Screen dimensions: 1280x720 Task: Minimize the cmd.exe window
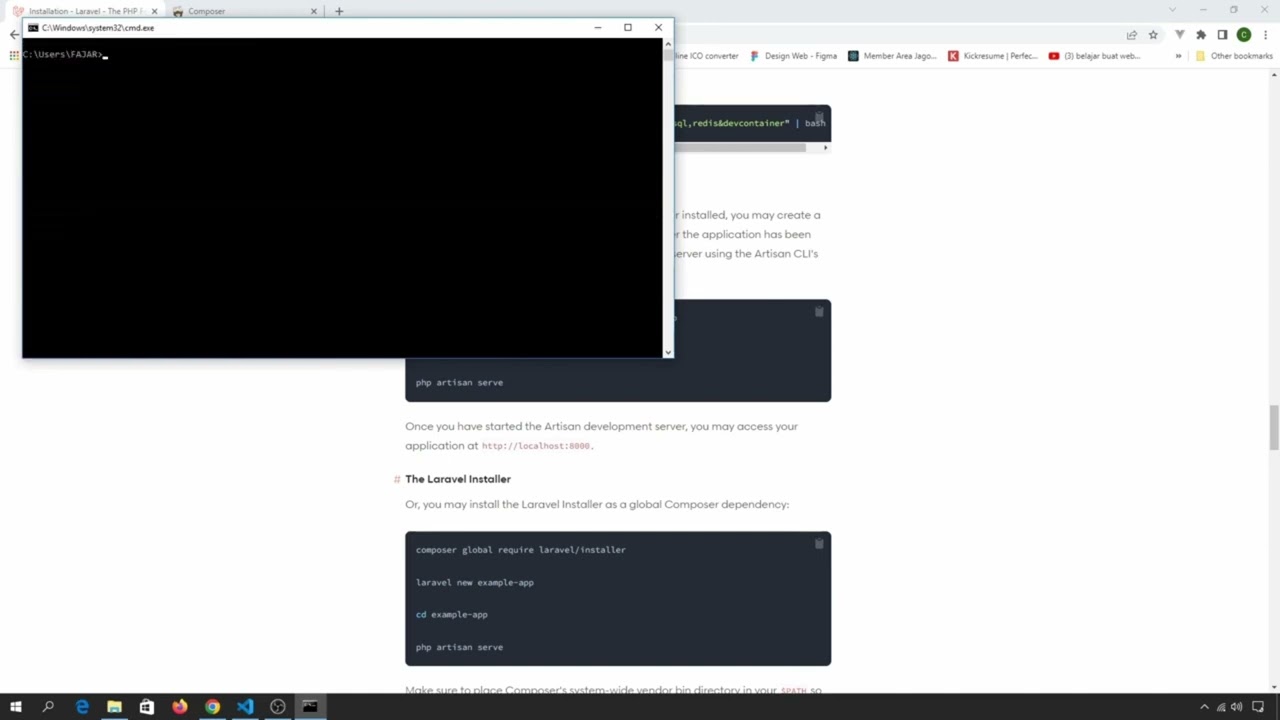pos(598,28)
